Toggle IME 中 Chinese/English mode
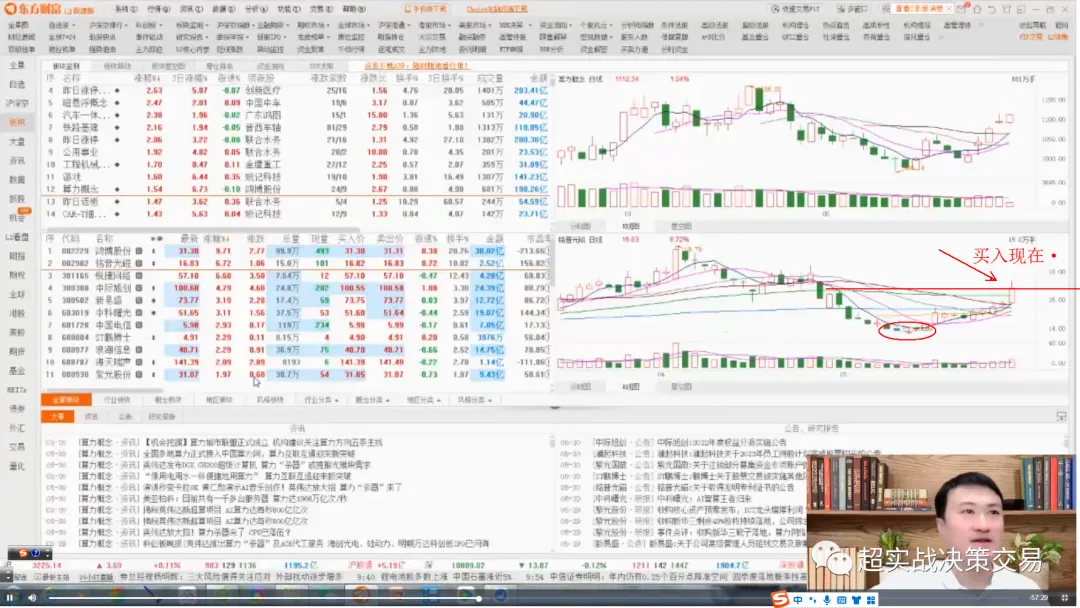This screenshot has width=1080, height=608. [x=798, y=600]
